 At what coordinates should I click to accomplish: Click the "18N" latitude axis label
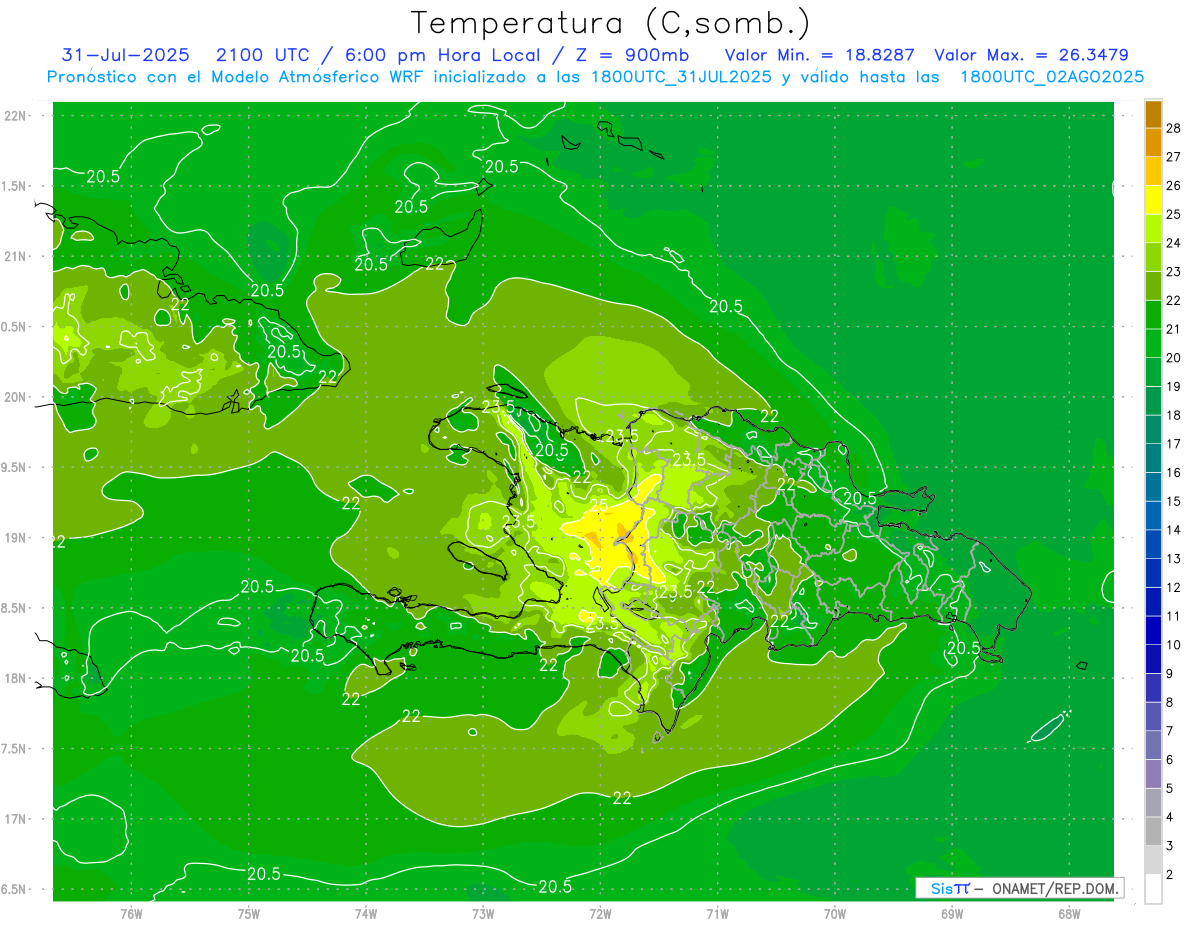15,679
